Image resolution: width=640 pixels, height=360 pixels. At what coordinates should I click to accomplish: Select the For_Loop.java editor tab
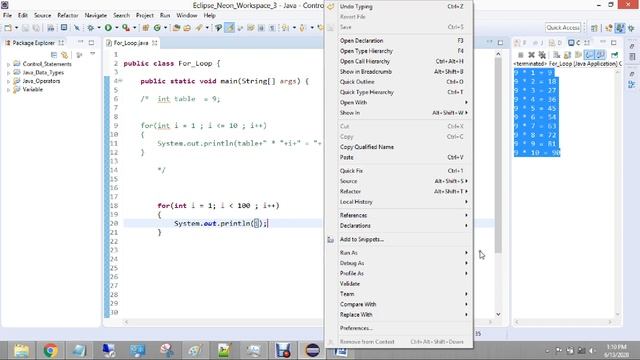click(x=131, y=42)
